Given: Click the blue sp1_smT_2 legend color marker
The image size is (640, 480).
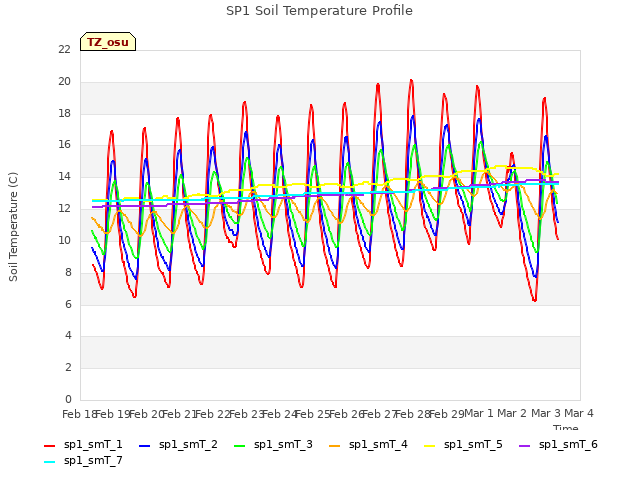Looking at the screenshot, I should point(144,446).
